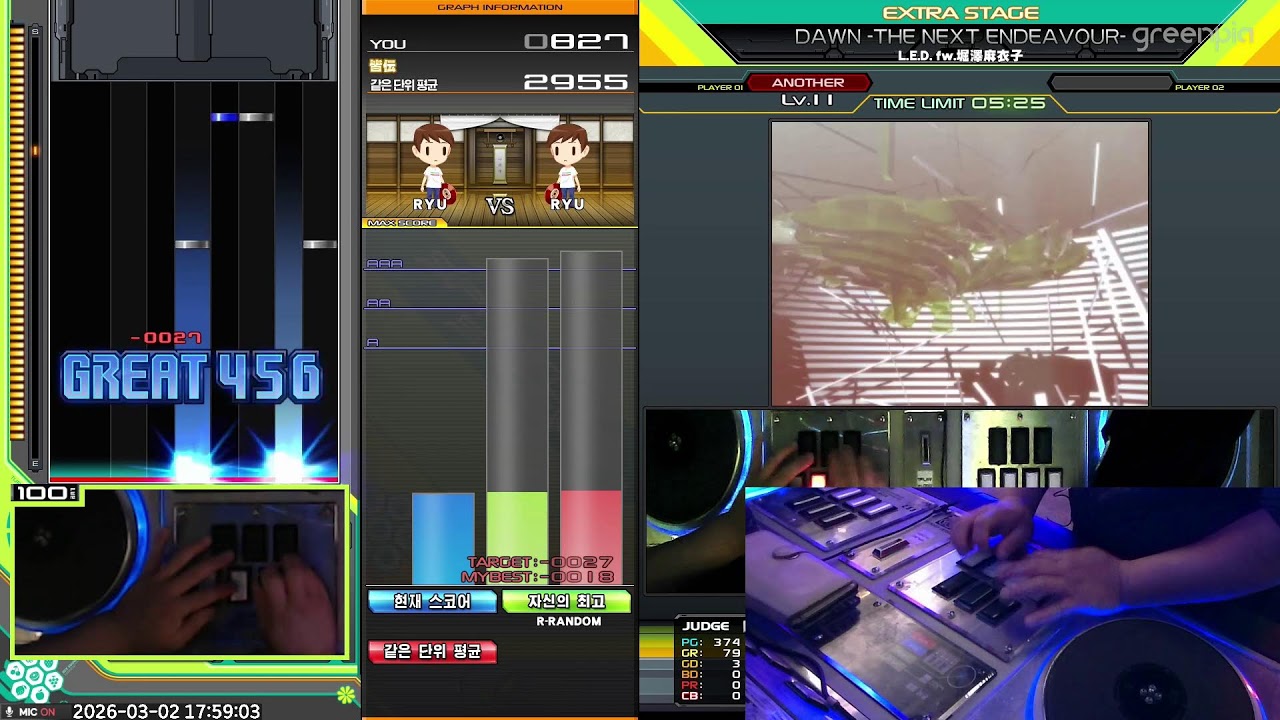Click the MIC ON status text
Viewport: 1280px width, 720px height.
[36, 712]
